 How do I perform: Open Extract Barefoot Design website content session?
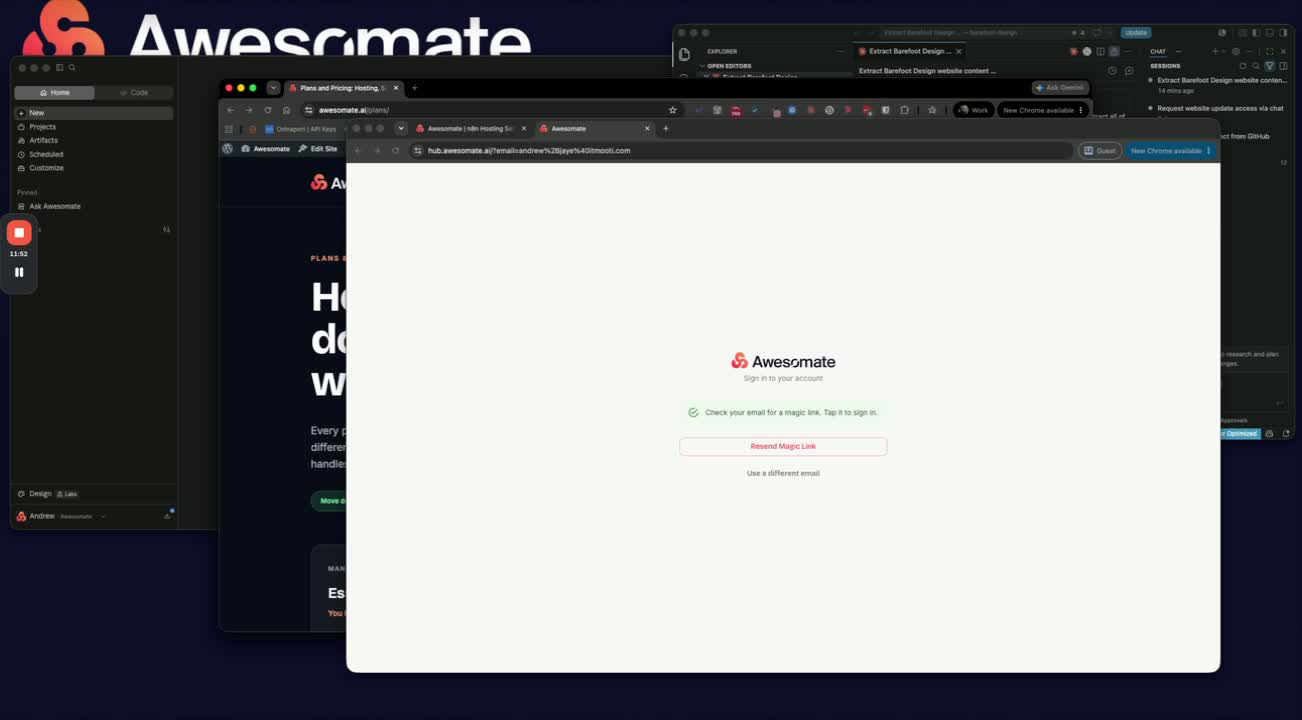(1218, 85)
